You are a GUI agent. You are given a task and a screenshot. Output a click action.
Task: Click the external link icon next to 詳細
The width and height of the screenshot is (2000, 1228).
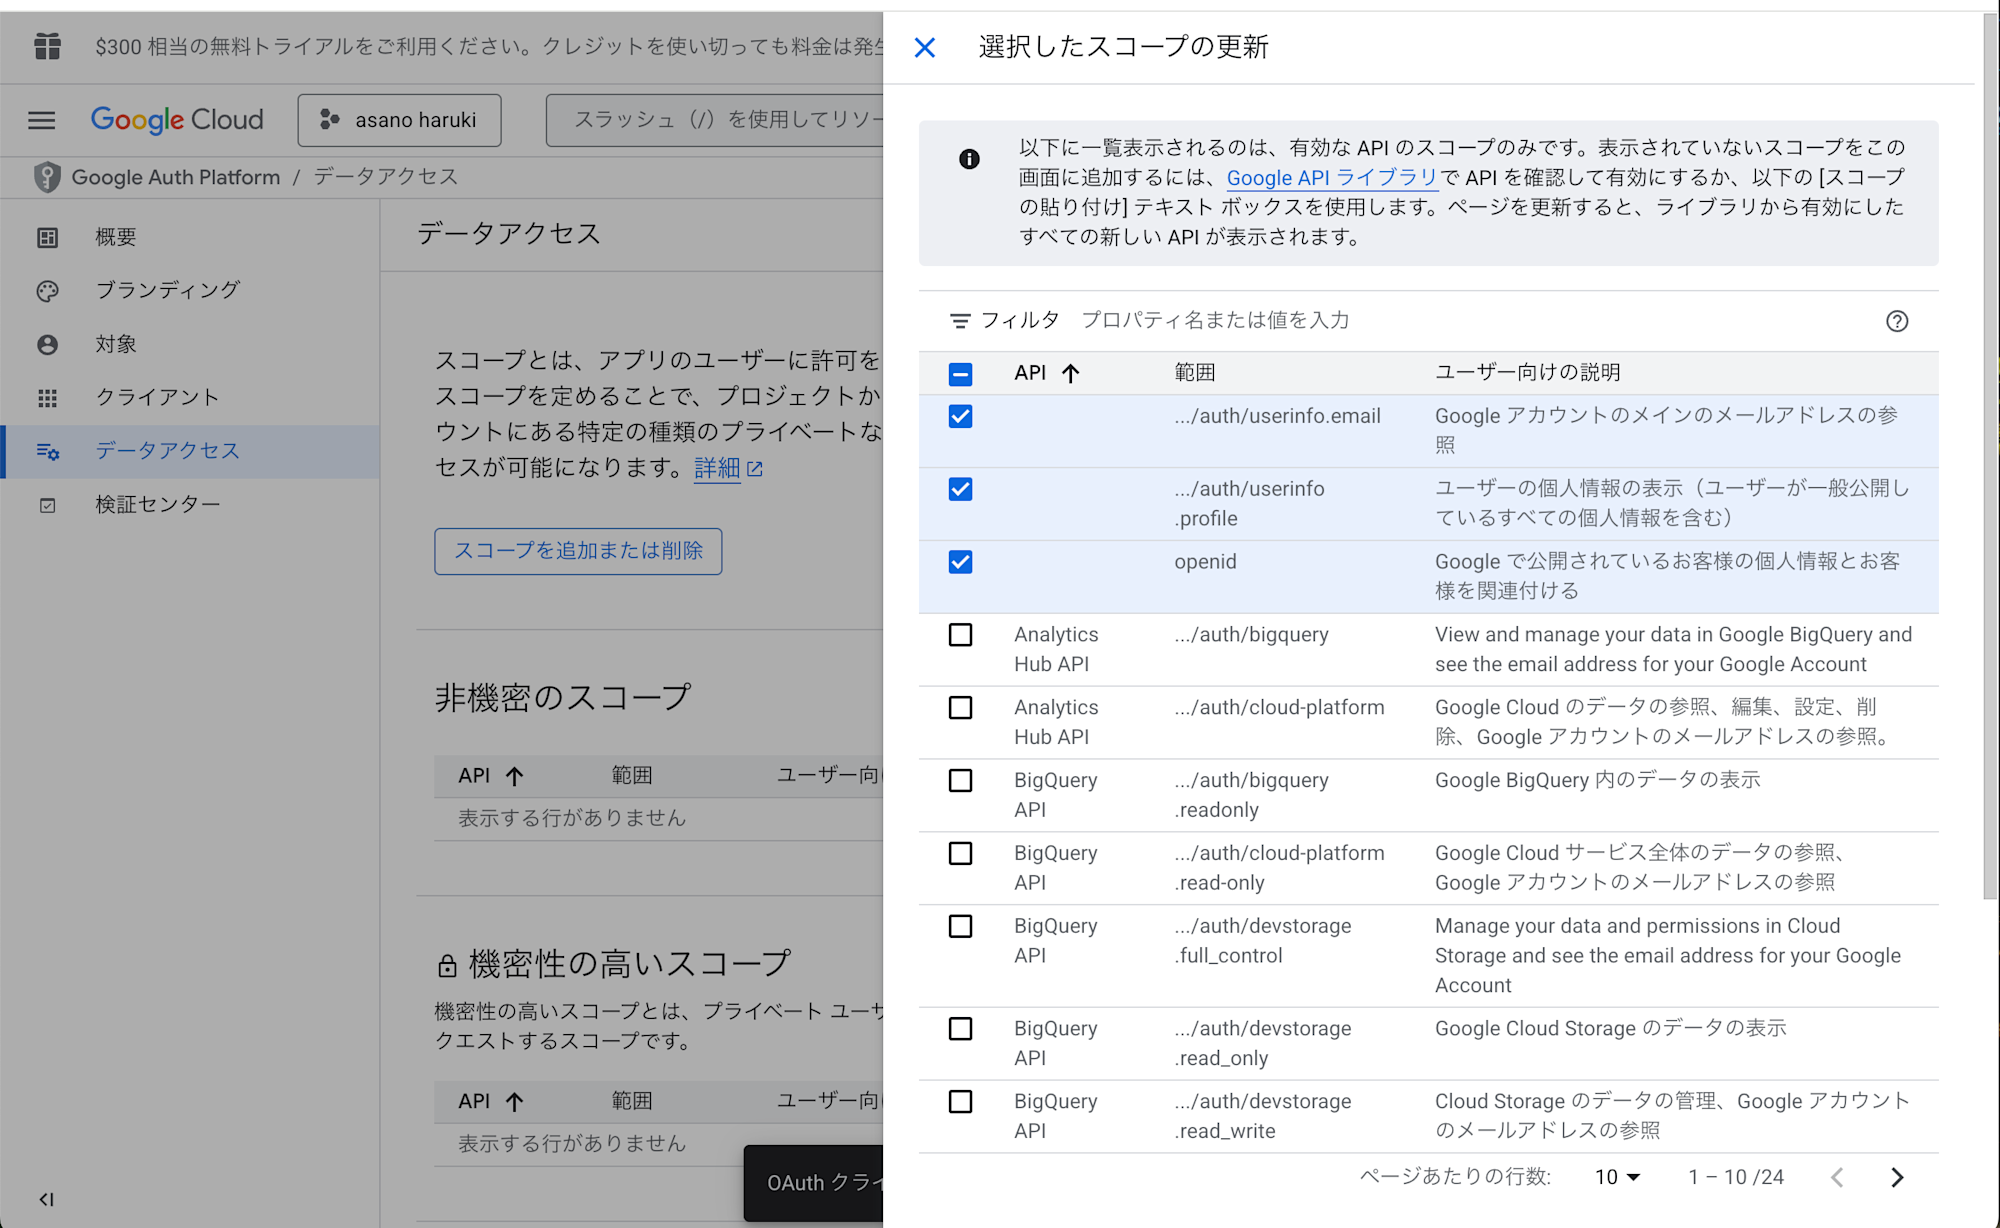(x=755, y=469)
